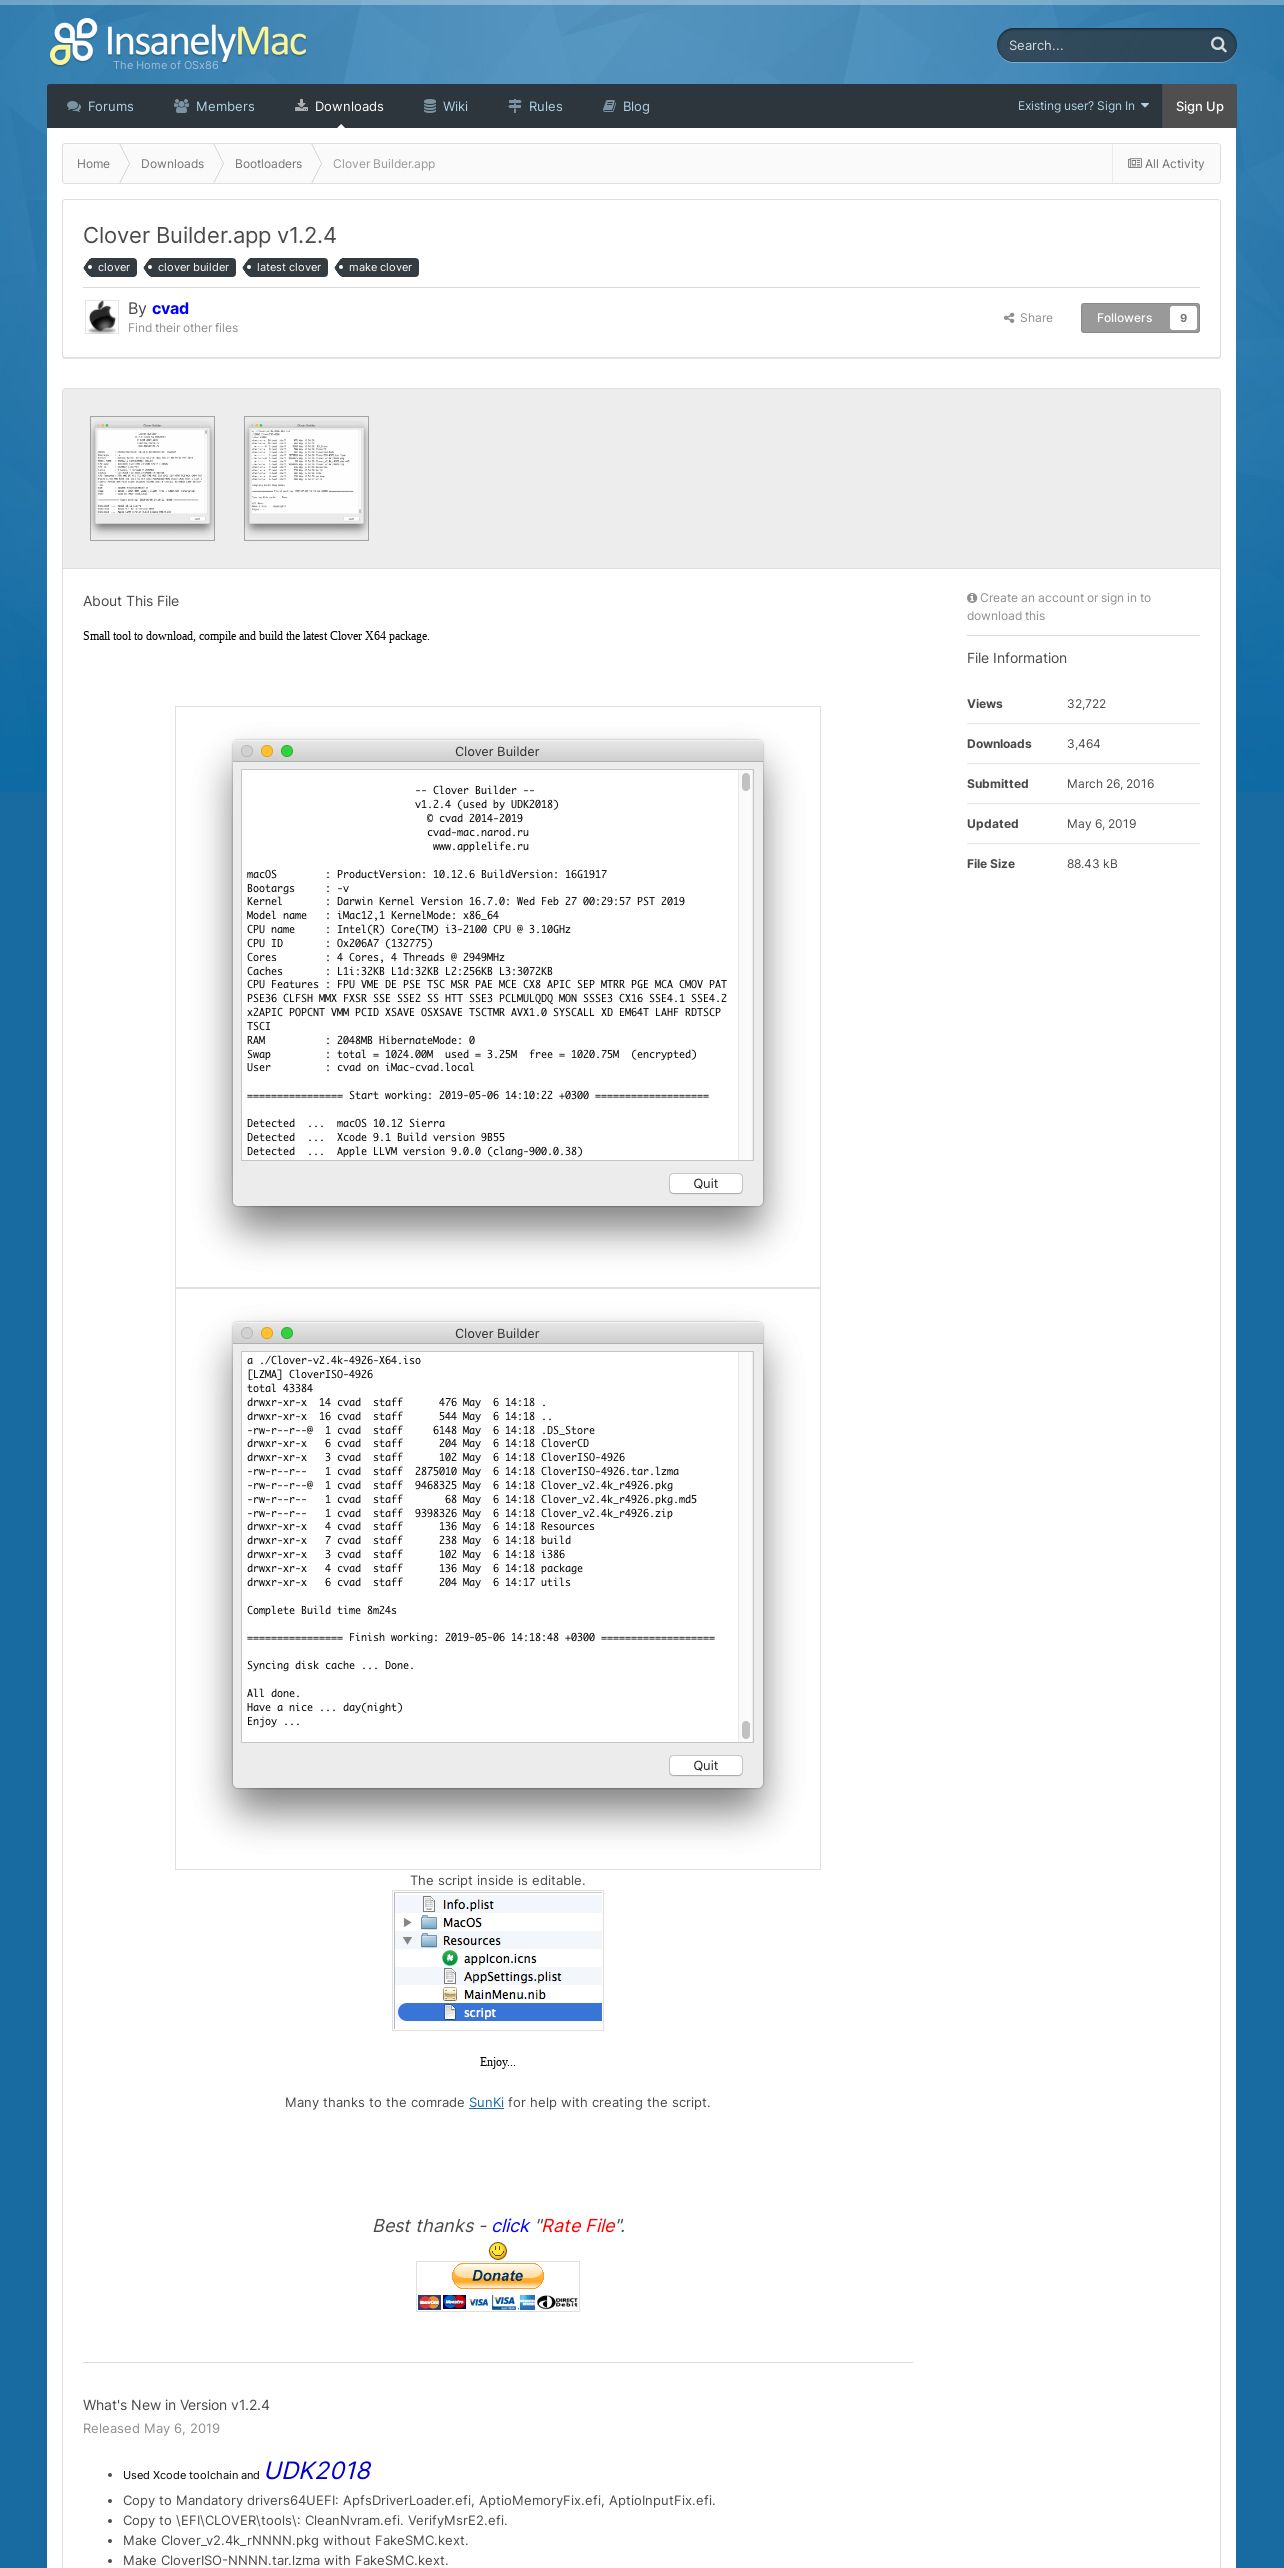Click the Followers button
Screen dimensions: 1284x2568
point(1124,318)
